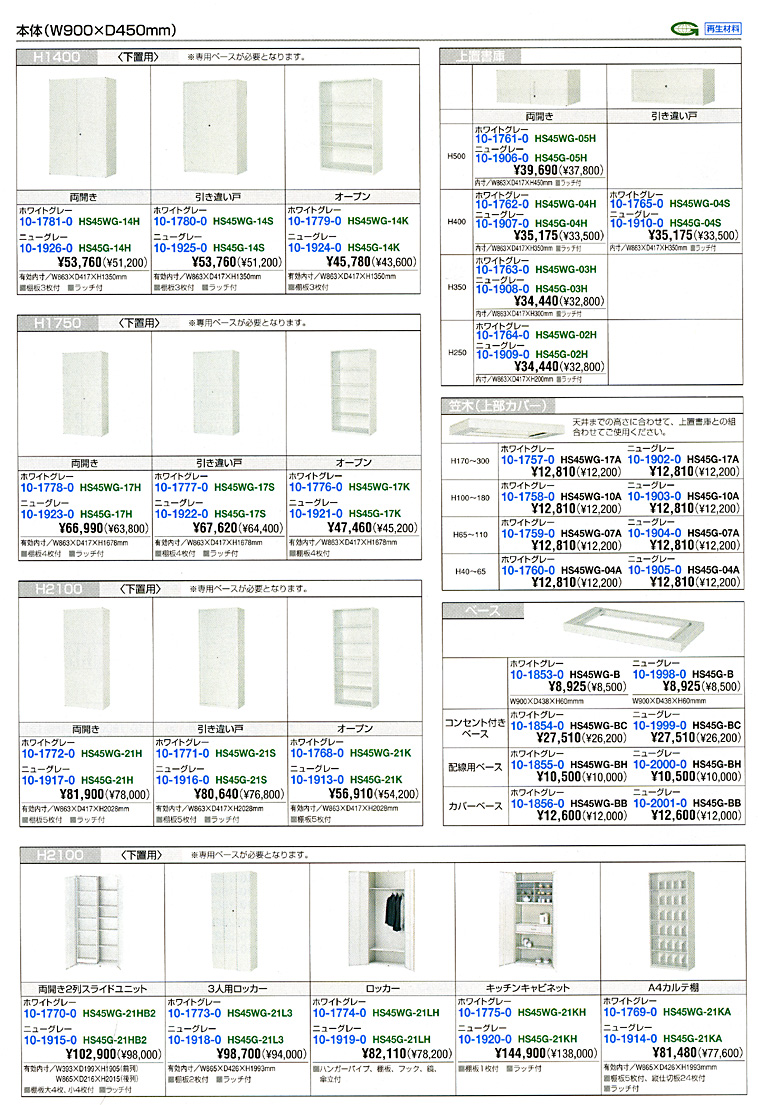This screenshot has width=760, height=1105.
Task: Open product code 10-1768-0 for HS45WG-21K
Action: tap(317, 753)
